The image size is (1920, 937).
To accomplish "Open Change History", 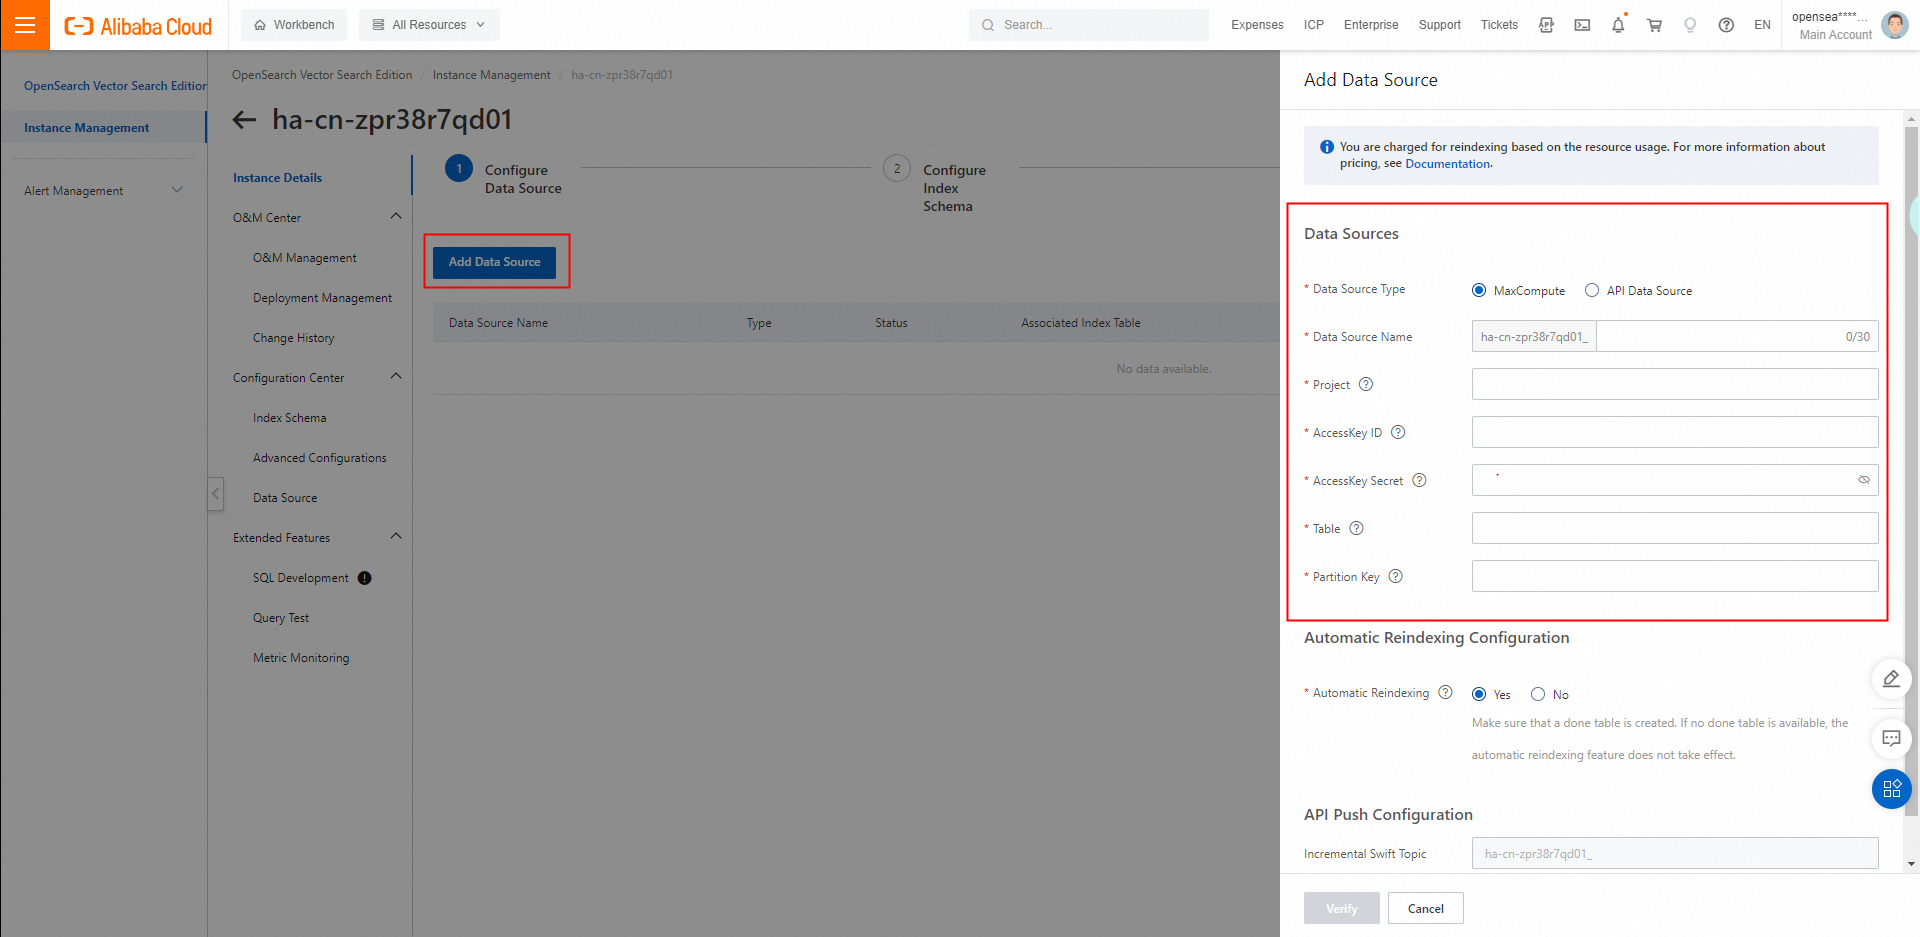I will coord(294,338).
